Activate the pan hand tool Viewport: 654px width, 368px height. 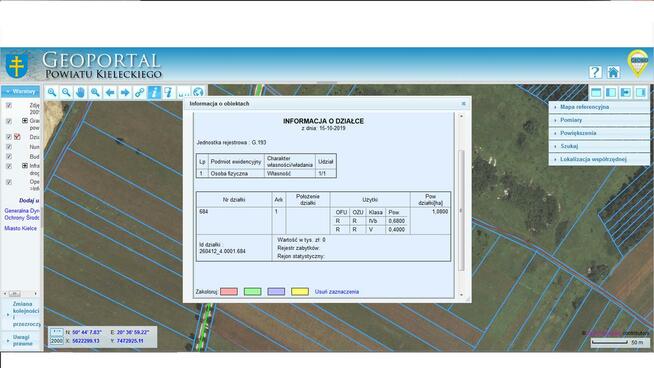80,92
